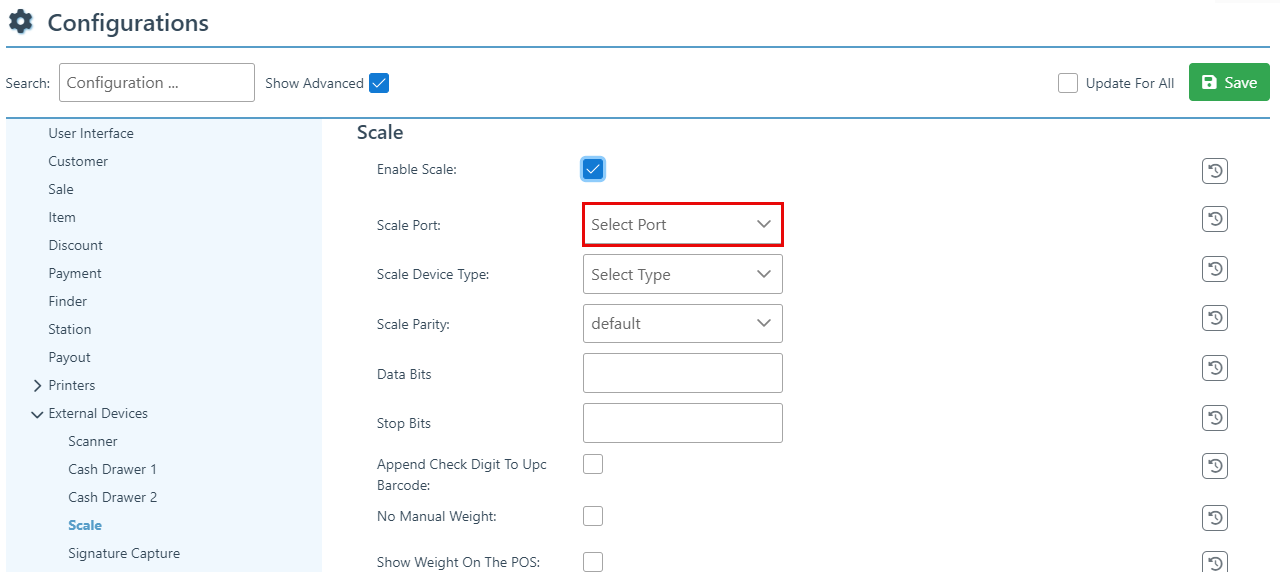Click history icon beside Scale Port
Screen dimensions: 1280x572
point(1214,219)
